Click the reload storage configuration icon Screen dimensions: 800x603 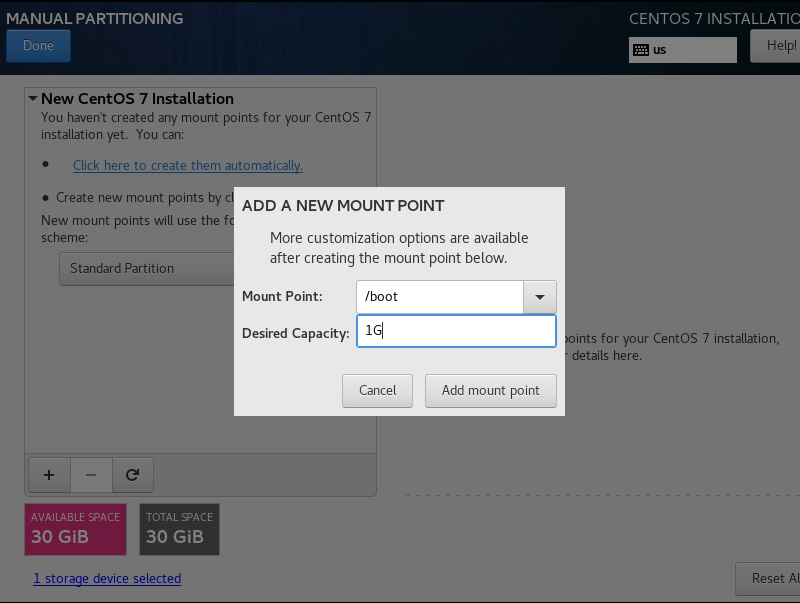[133, 475]
